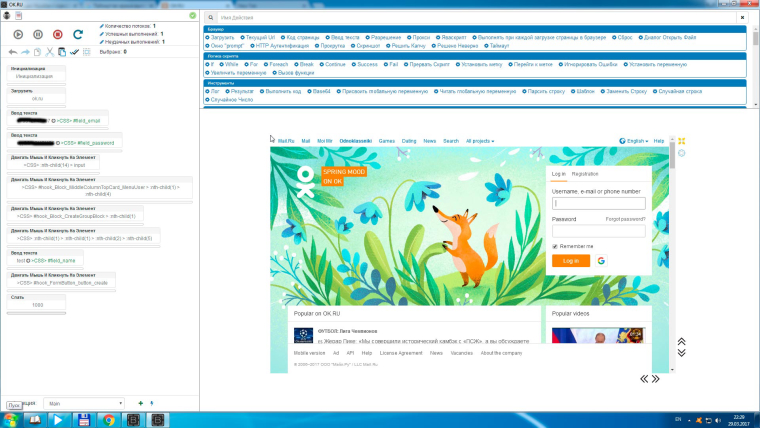Open Chrome from the Windows taskbar
Image resolution: width=760 pixels, height=428 pixels.
pyautogui.click(x=109, y=419)
